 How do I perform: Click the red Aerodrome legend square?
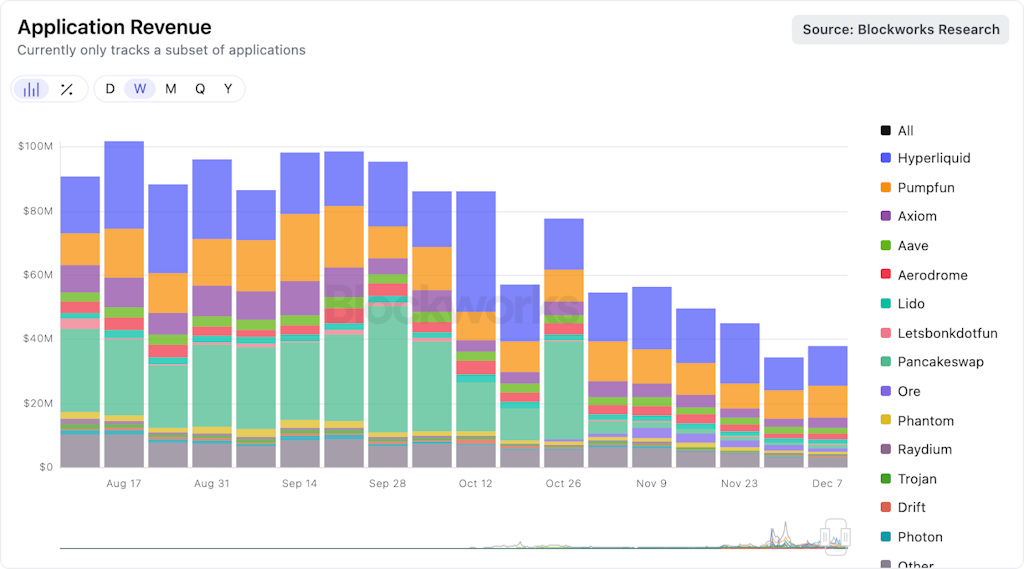pos(886,275)
